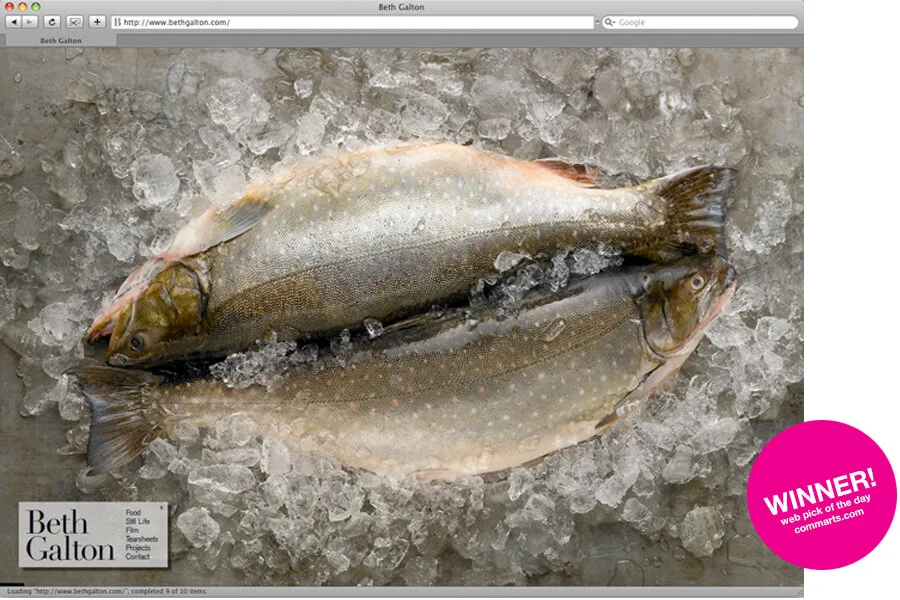This screenshot has width=900, height=600.
Task: Open the Tearsheets section link
Action: click(x=142, y=539)
